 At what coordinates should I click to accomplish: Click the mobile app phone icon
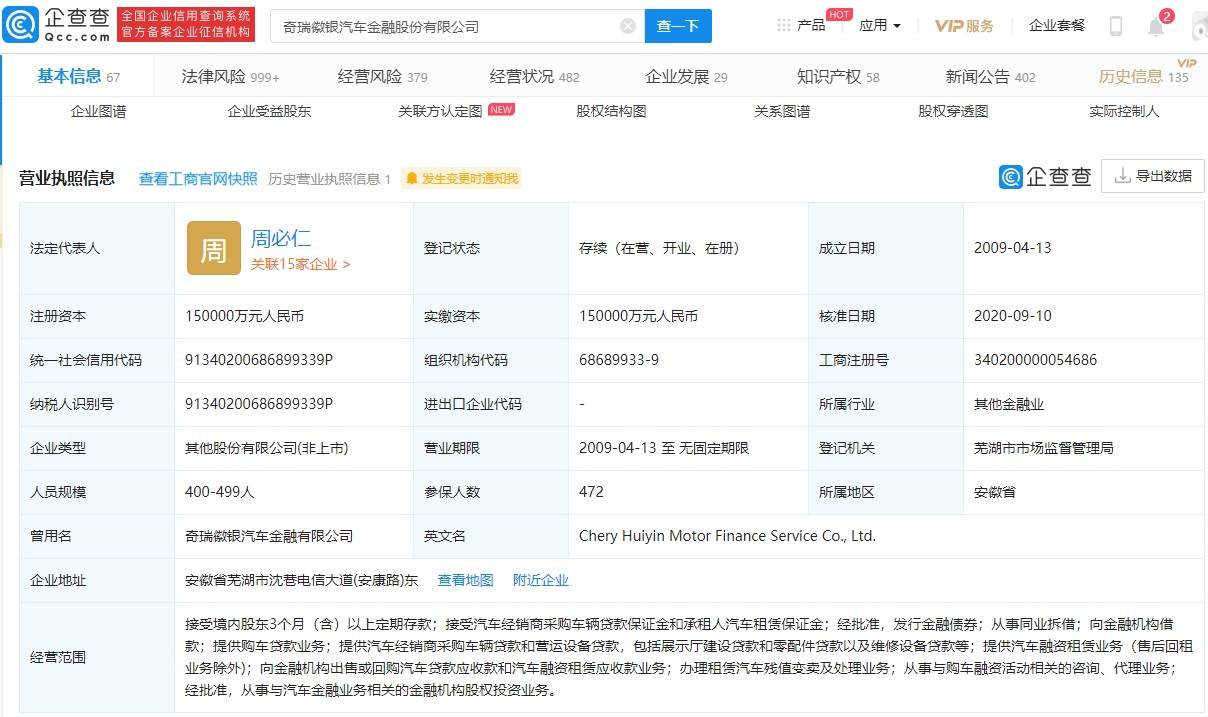1117,24
